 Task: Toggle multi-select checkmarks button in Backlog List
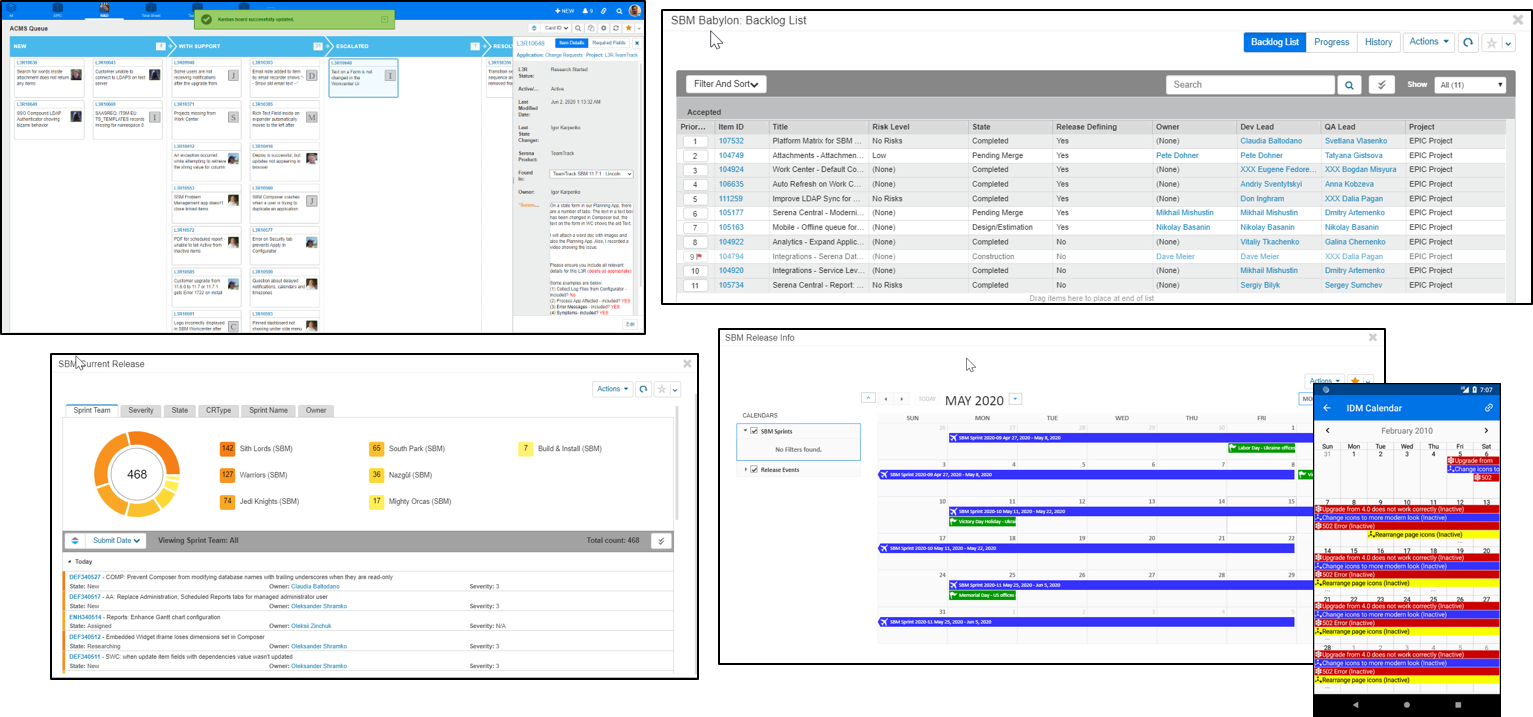1381,85
